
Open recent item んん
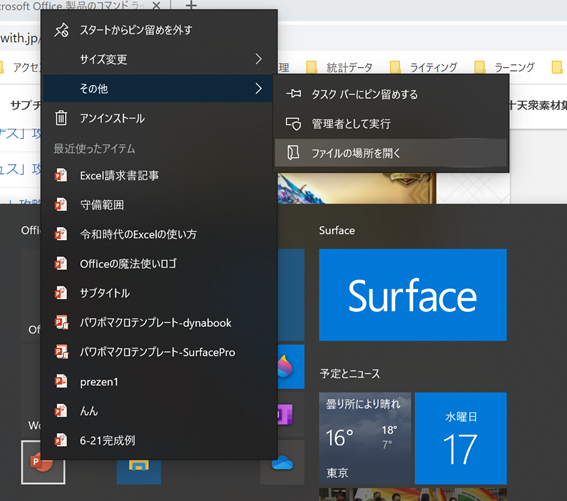(x=159, y=411)
